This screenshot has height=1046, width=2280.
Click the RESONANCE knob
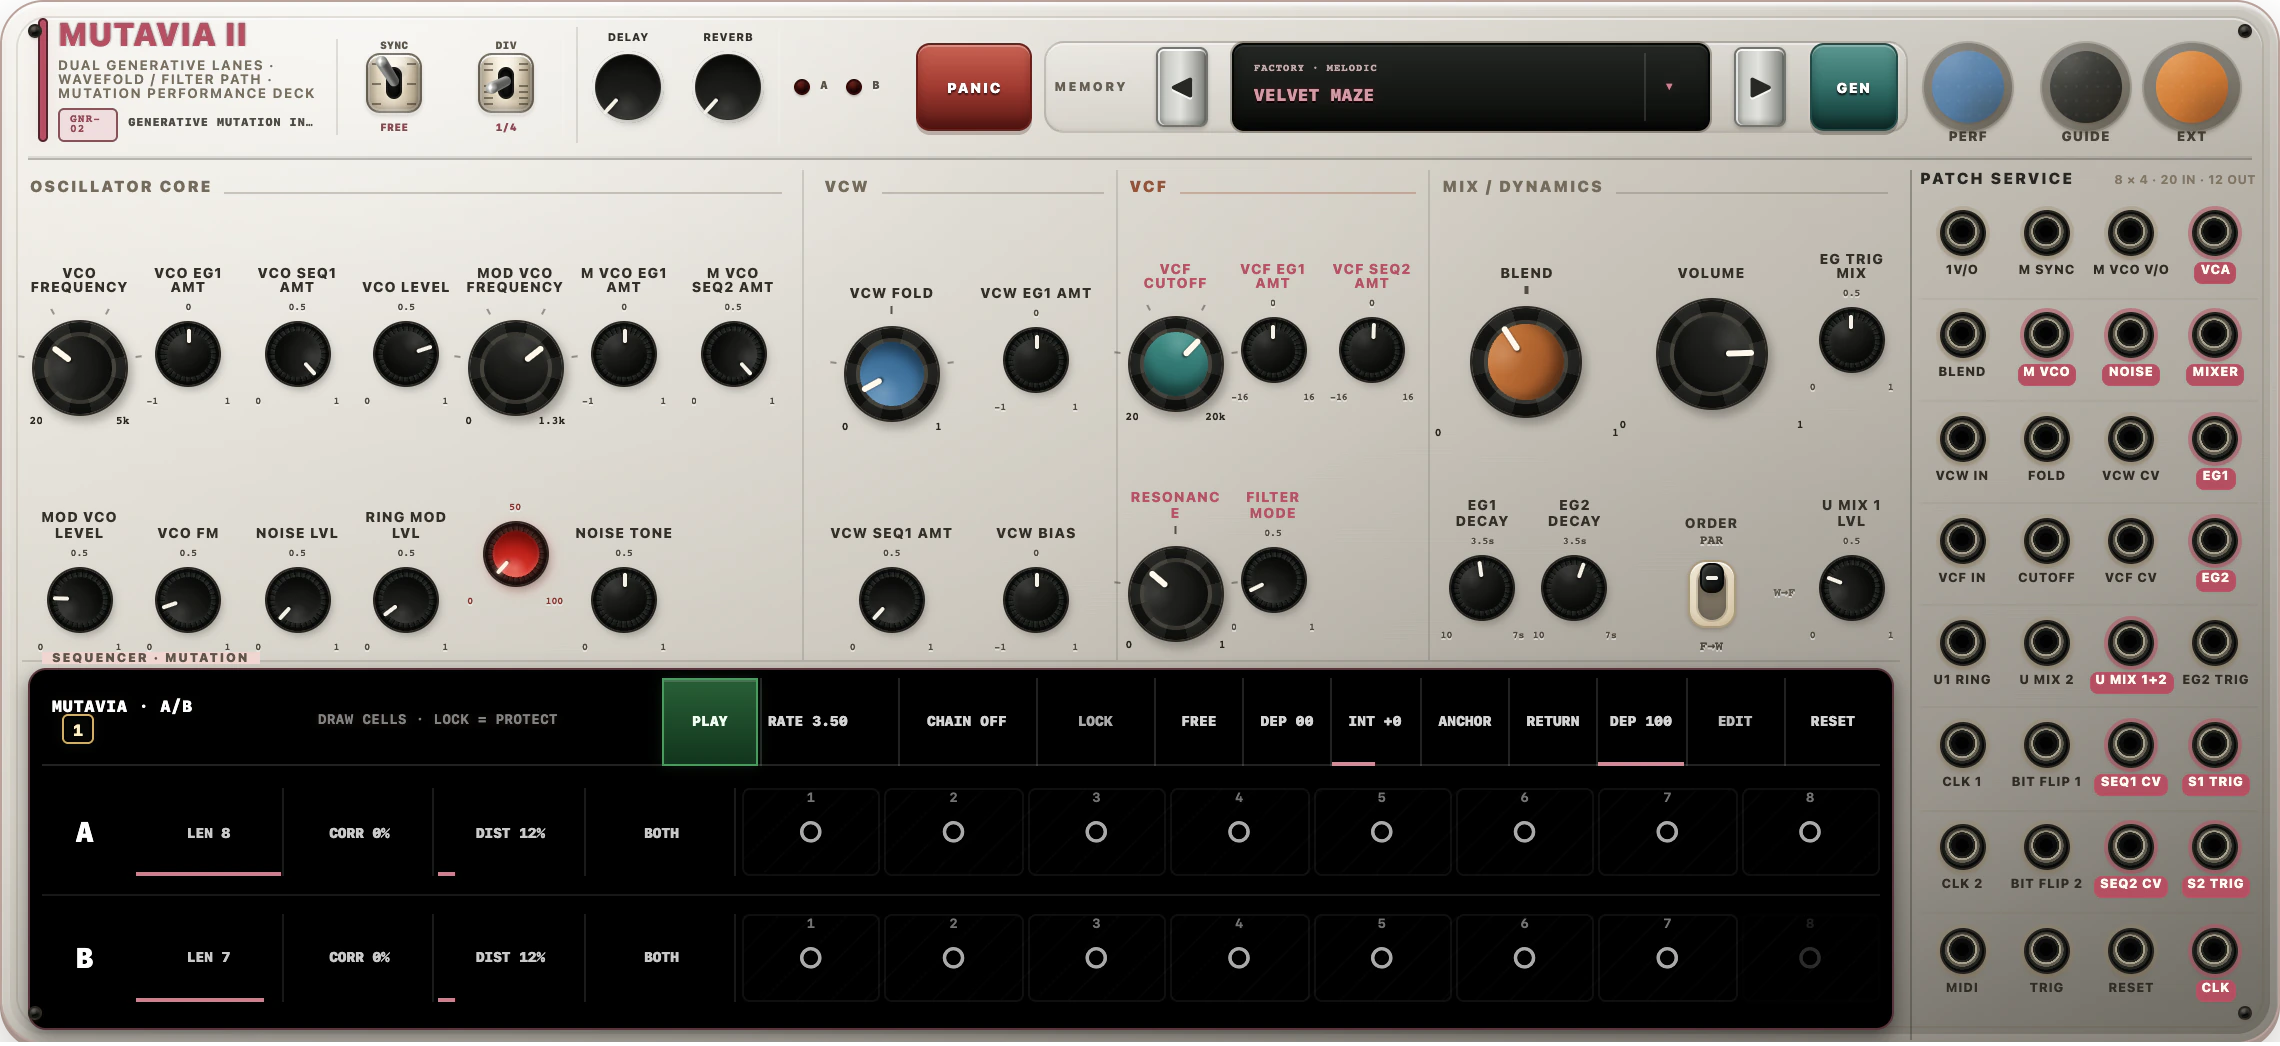[1175, 594]
